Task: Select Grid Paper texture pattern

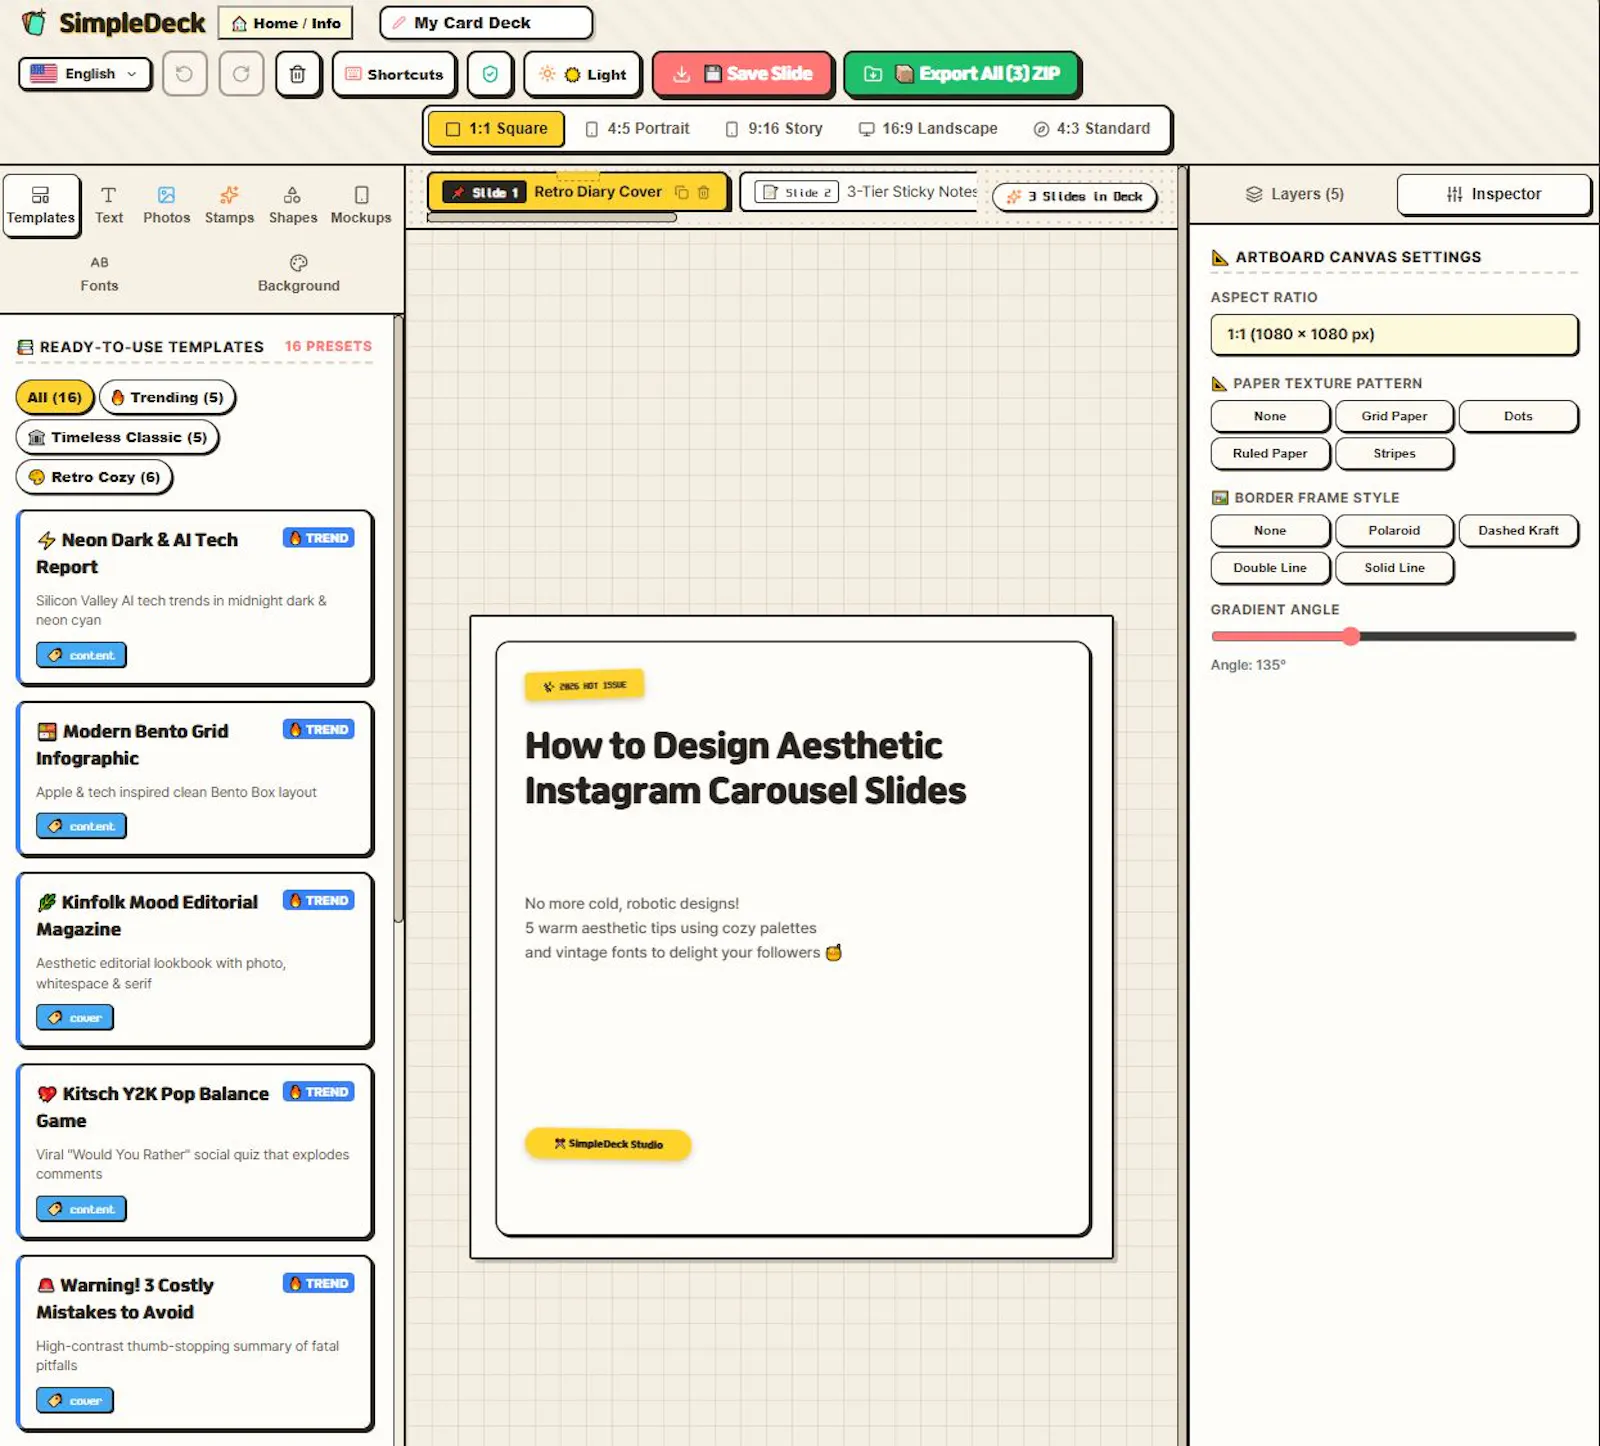Action: 1394,416
